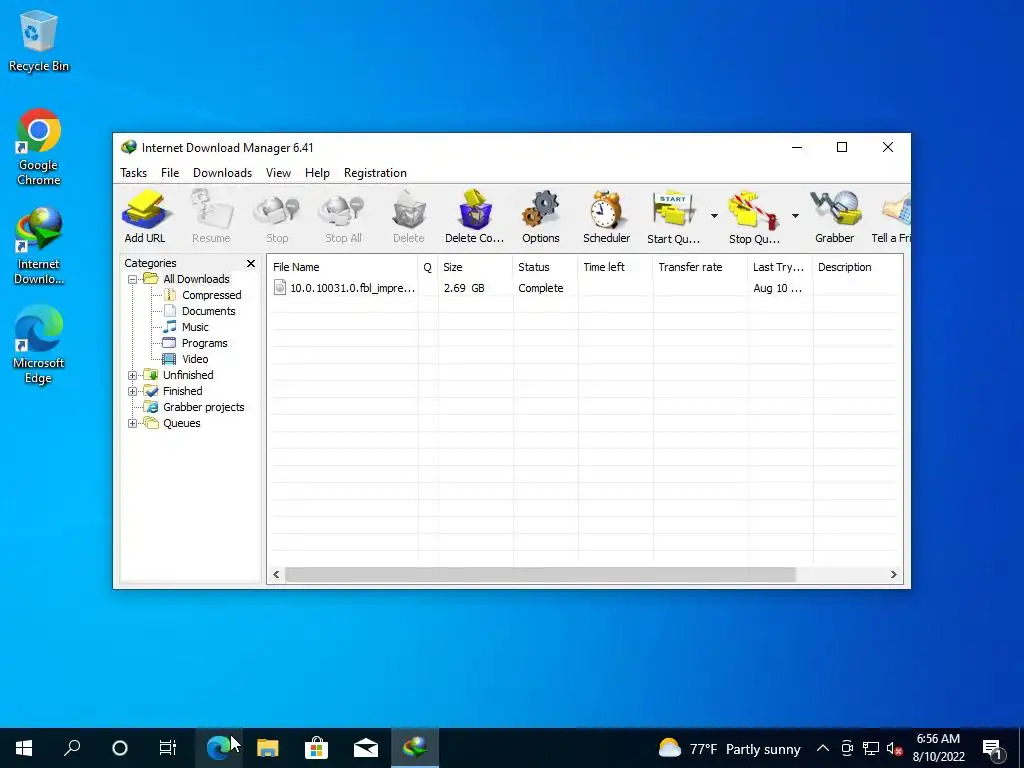Open the Tasks menu

[133, 173]
